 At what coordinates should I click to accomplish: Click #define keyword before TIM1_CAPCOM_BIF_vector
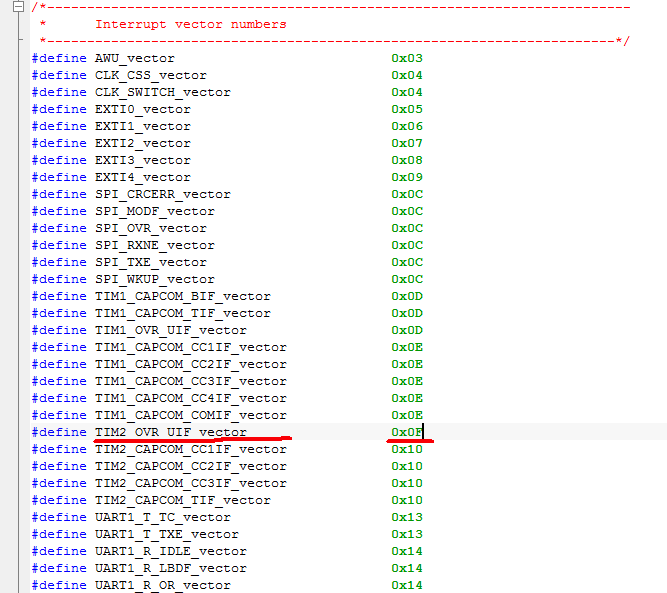(59, 296)
